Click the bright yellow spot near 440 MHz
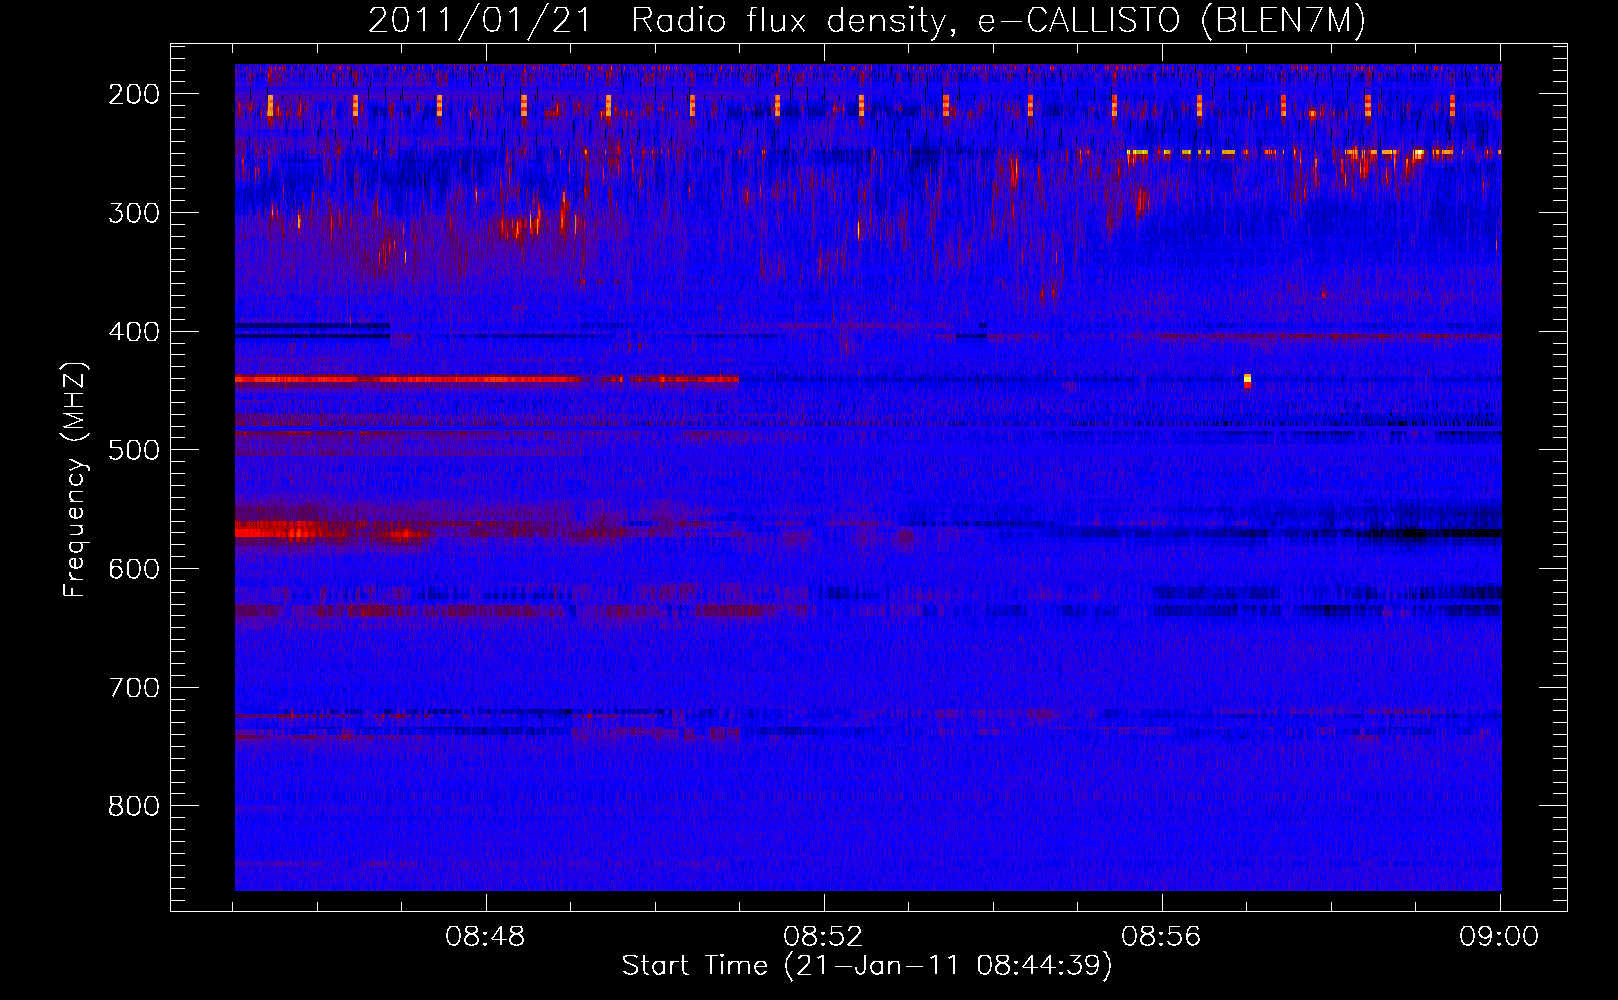The height and width of the screenshot is (1000, 1618). pos(1247,378)
